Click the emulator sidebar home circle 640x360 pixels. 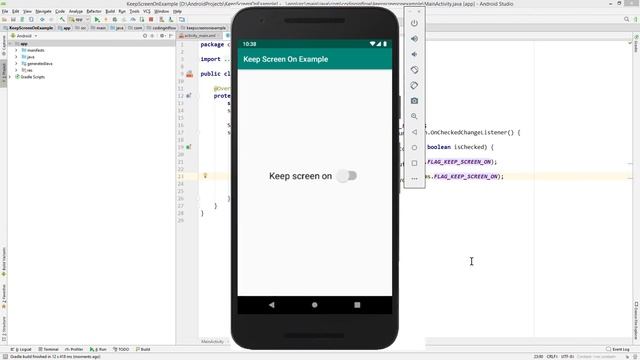(x=414, y=147)
